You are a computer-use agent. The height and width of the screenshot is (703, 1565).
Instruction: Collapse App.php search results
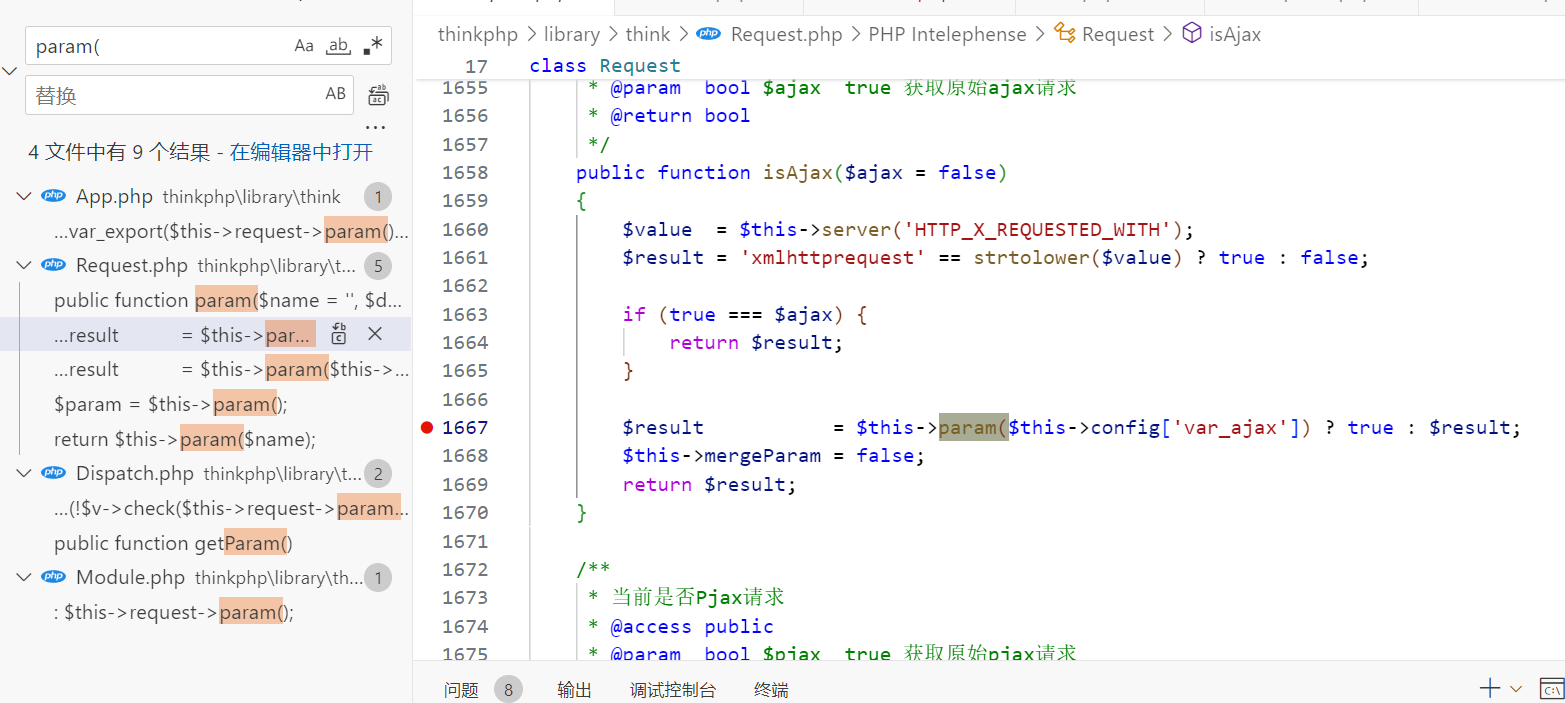pos(24,196)
